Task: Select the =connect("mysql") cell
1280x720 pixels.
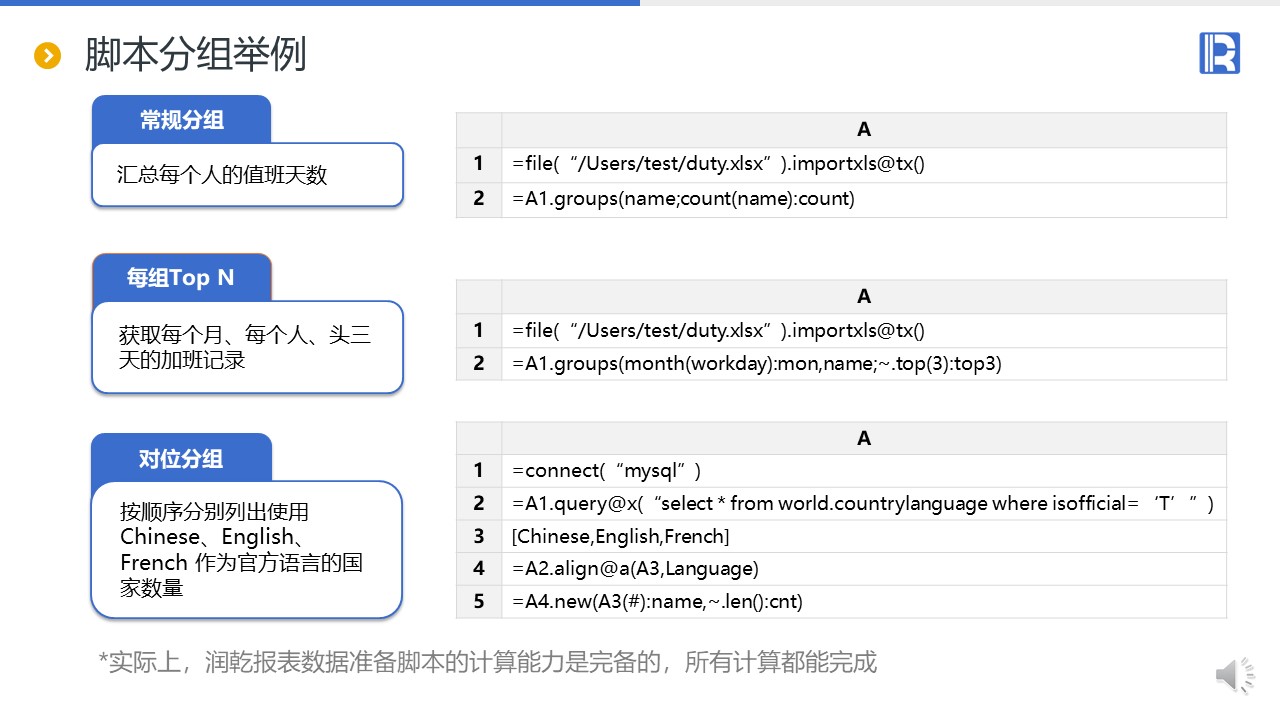Action: (863, 471)
